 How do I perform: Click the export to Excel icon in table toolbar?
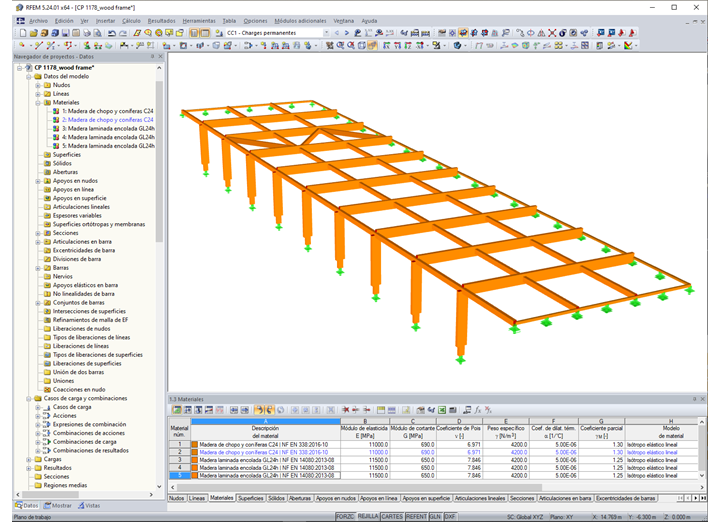click(442, 410)
